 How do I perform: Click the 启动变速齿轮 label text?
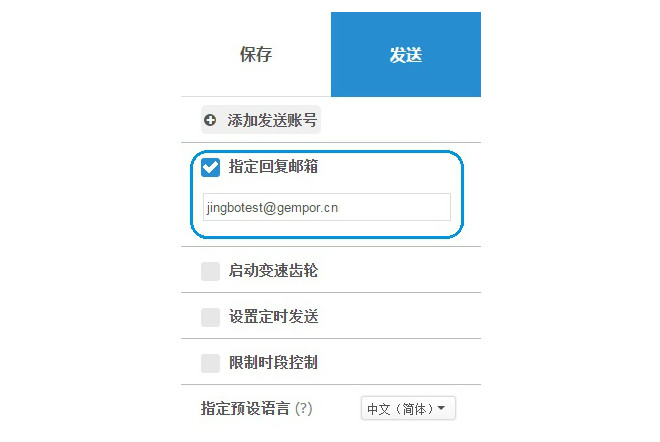(x=274, y=271)
